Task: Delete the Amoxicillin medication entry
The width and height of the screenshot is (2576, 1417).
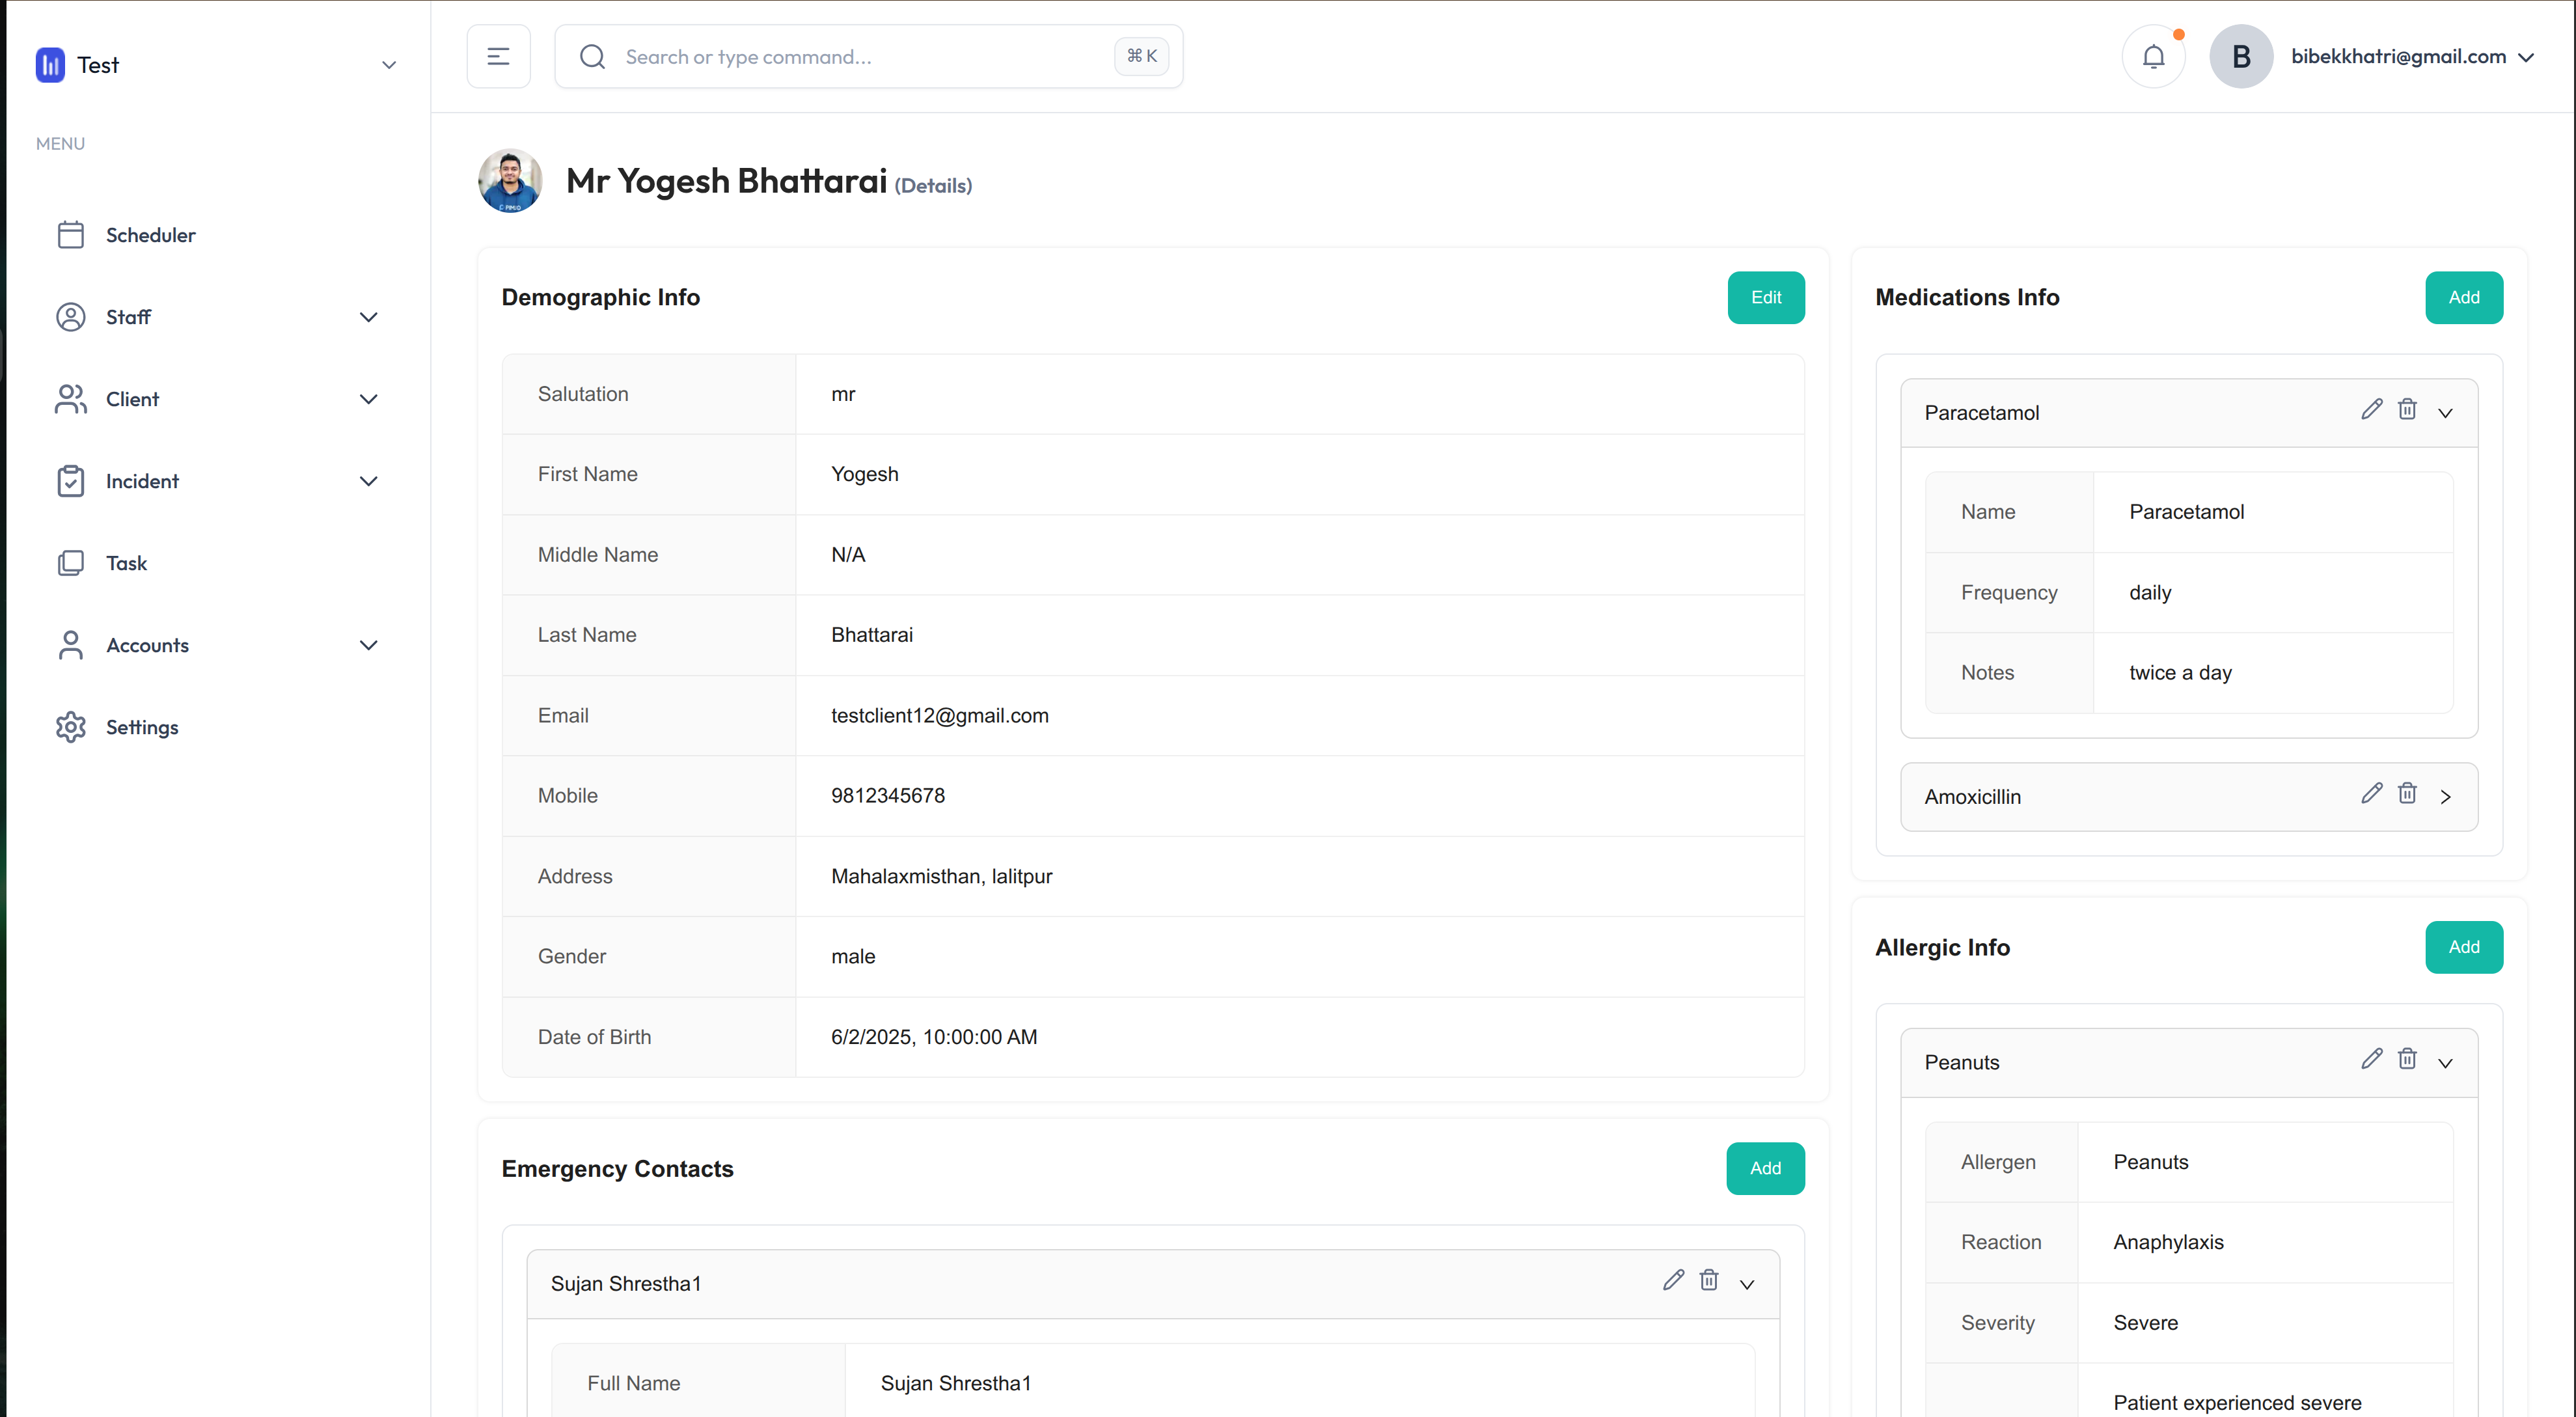Action: pyautogui.click(x=2407, y=794)
